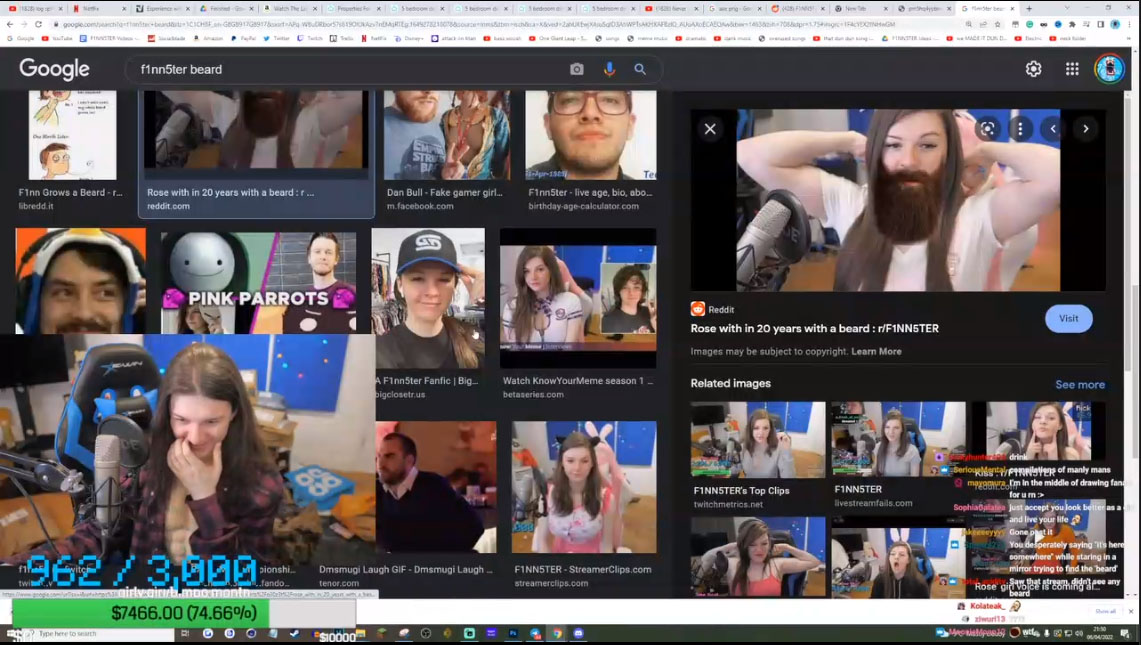Open the Amazon bookmark

coord(208,38)
